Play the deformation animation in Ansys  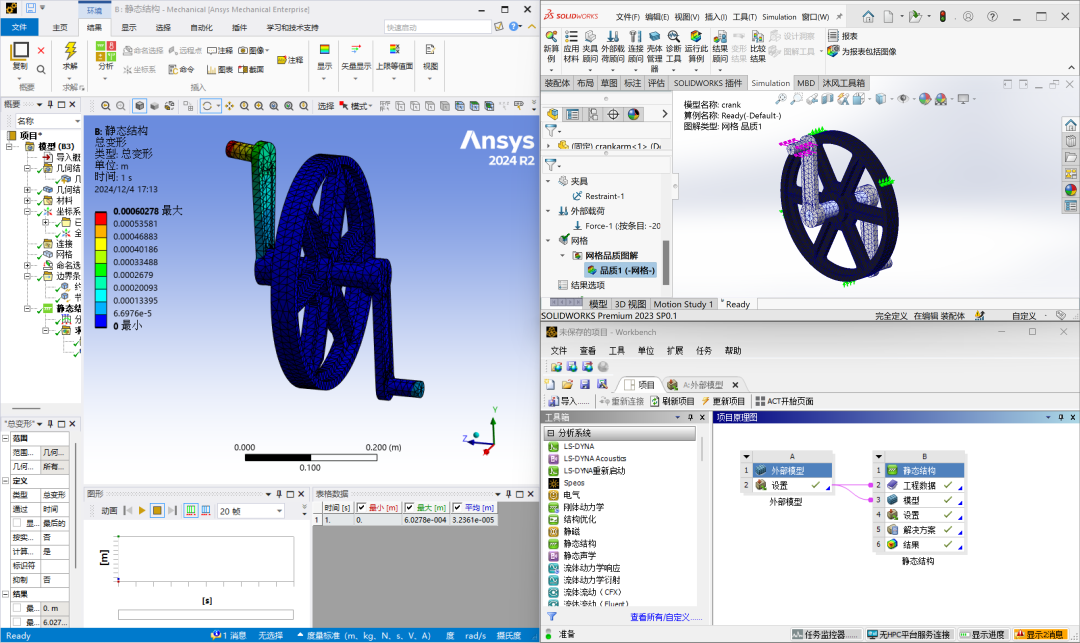[x=142, y=511]
